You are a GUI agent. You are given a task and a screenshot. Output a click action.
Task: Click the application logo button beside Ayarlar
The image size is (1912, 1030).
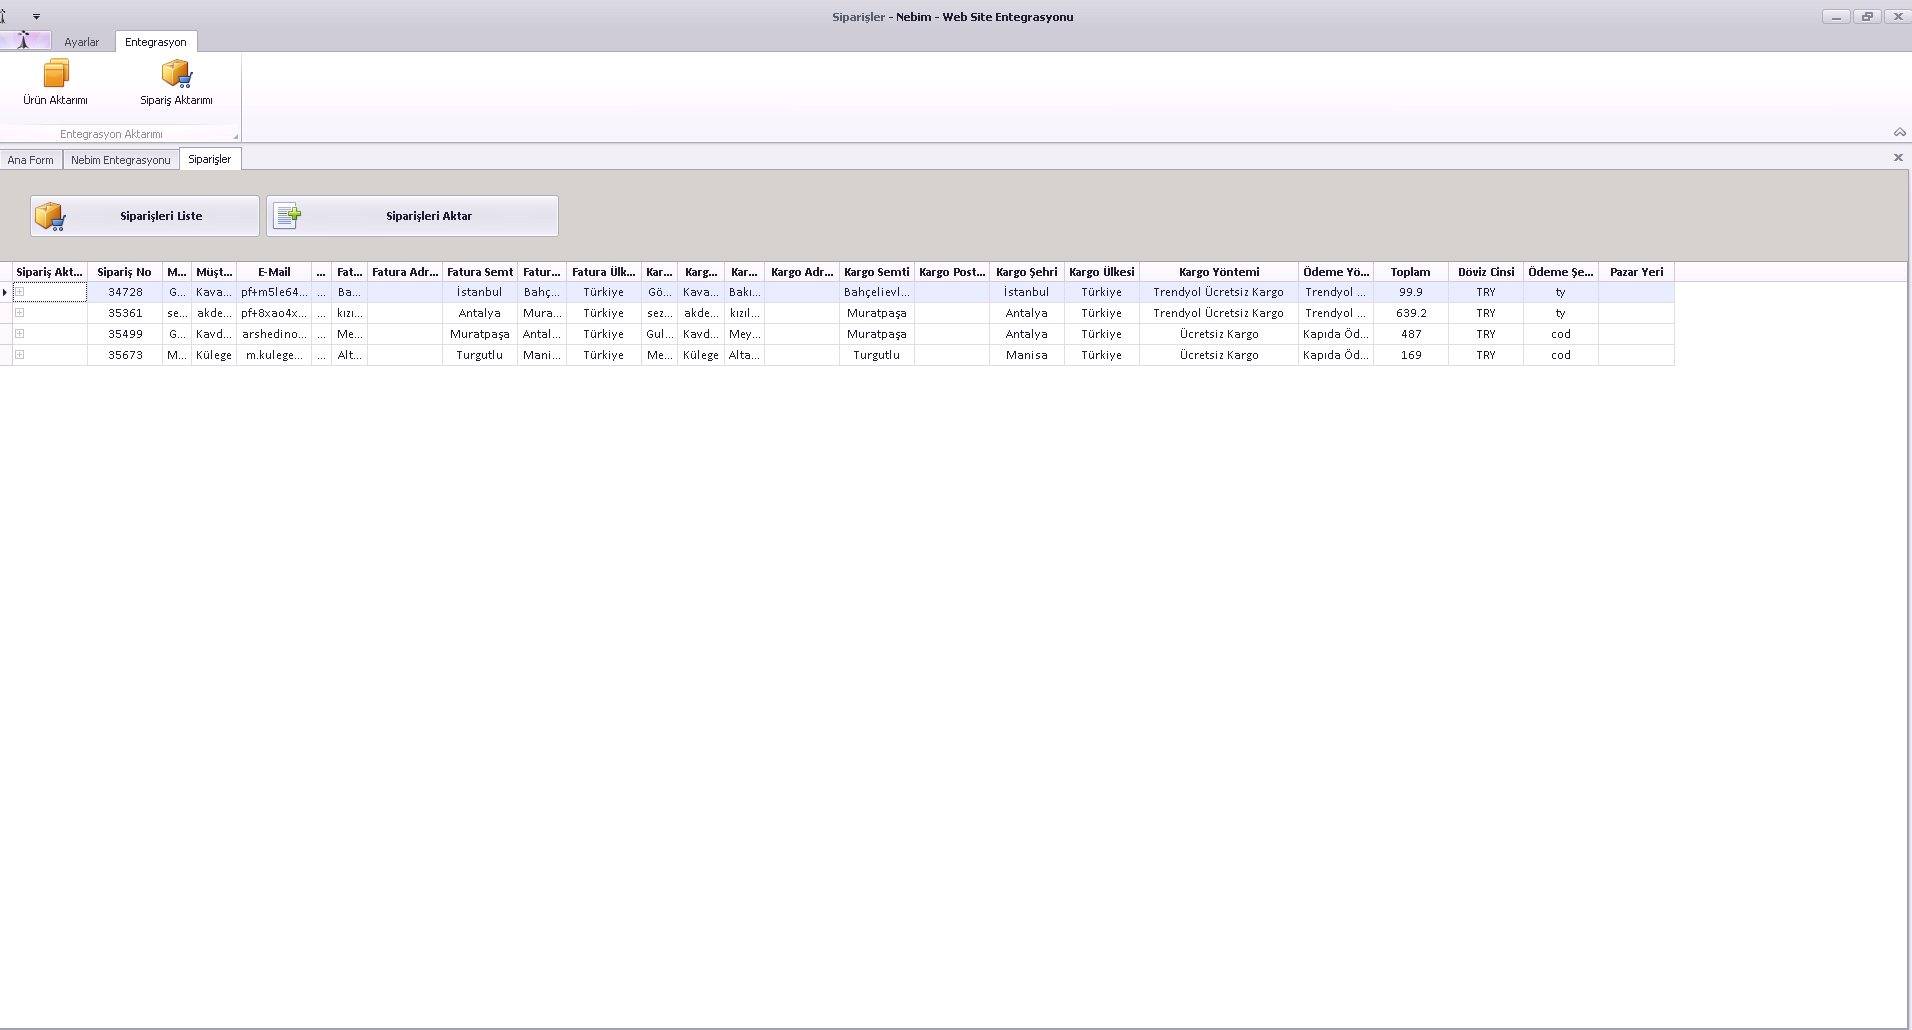click(x=25, y=41)
